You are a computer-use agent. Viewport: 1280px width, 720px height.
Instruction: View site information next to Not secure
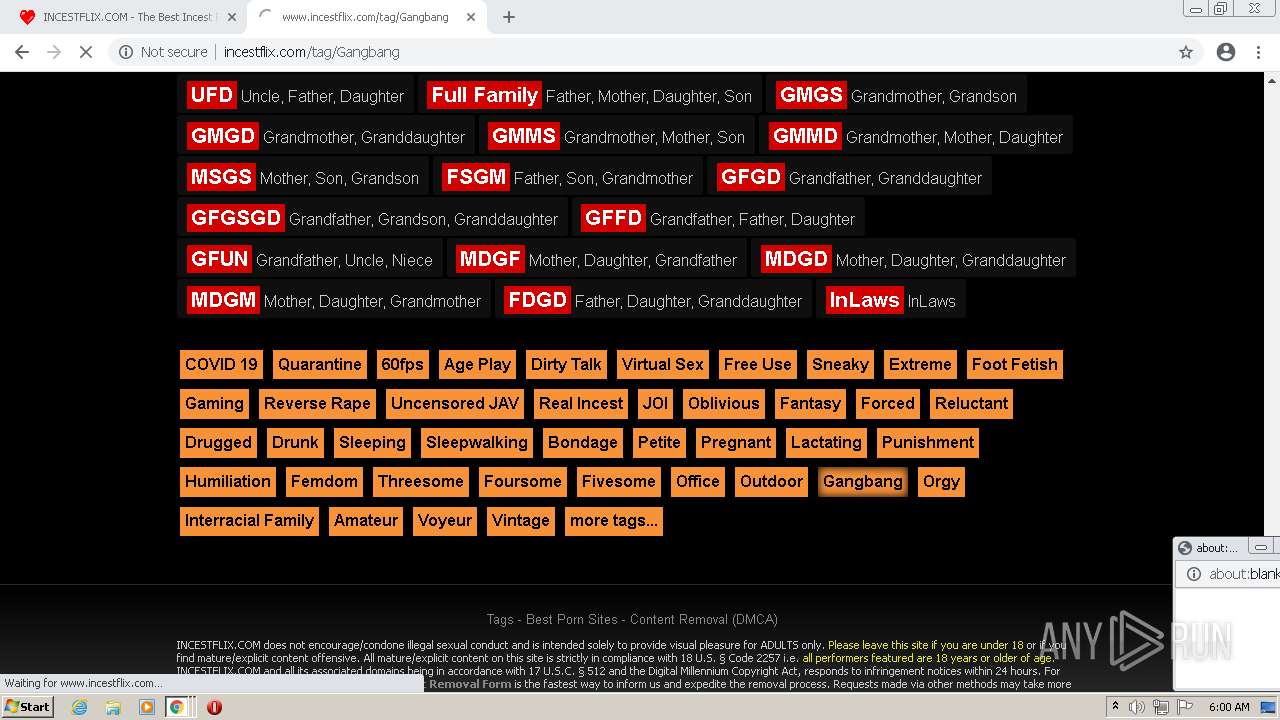pos(126,52)
